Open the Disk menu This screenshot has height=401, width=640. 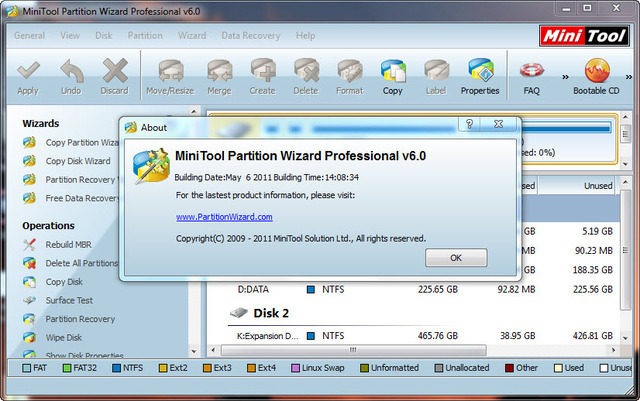(104, 36)
